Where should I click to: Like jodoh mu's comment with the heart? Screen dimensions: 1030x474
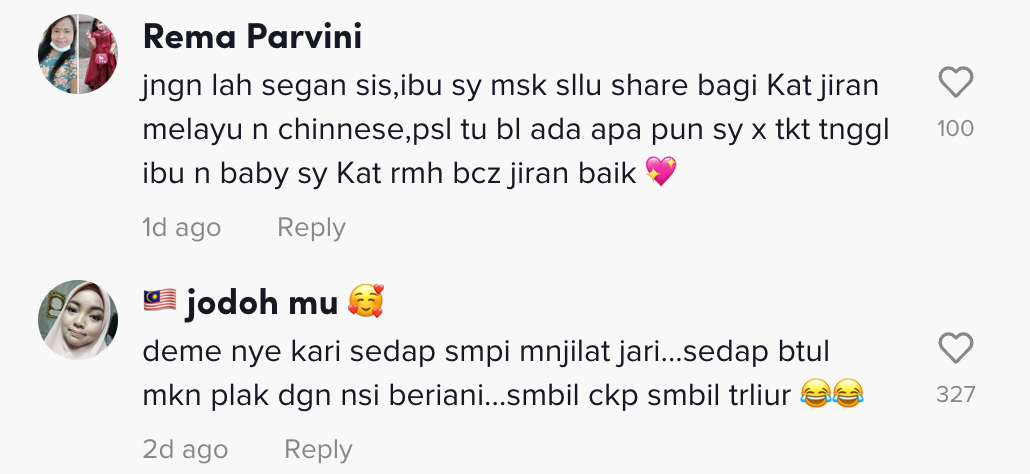pyautogui.click(x=955, y=348)
